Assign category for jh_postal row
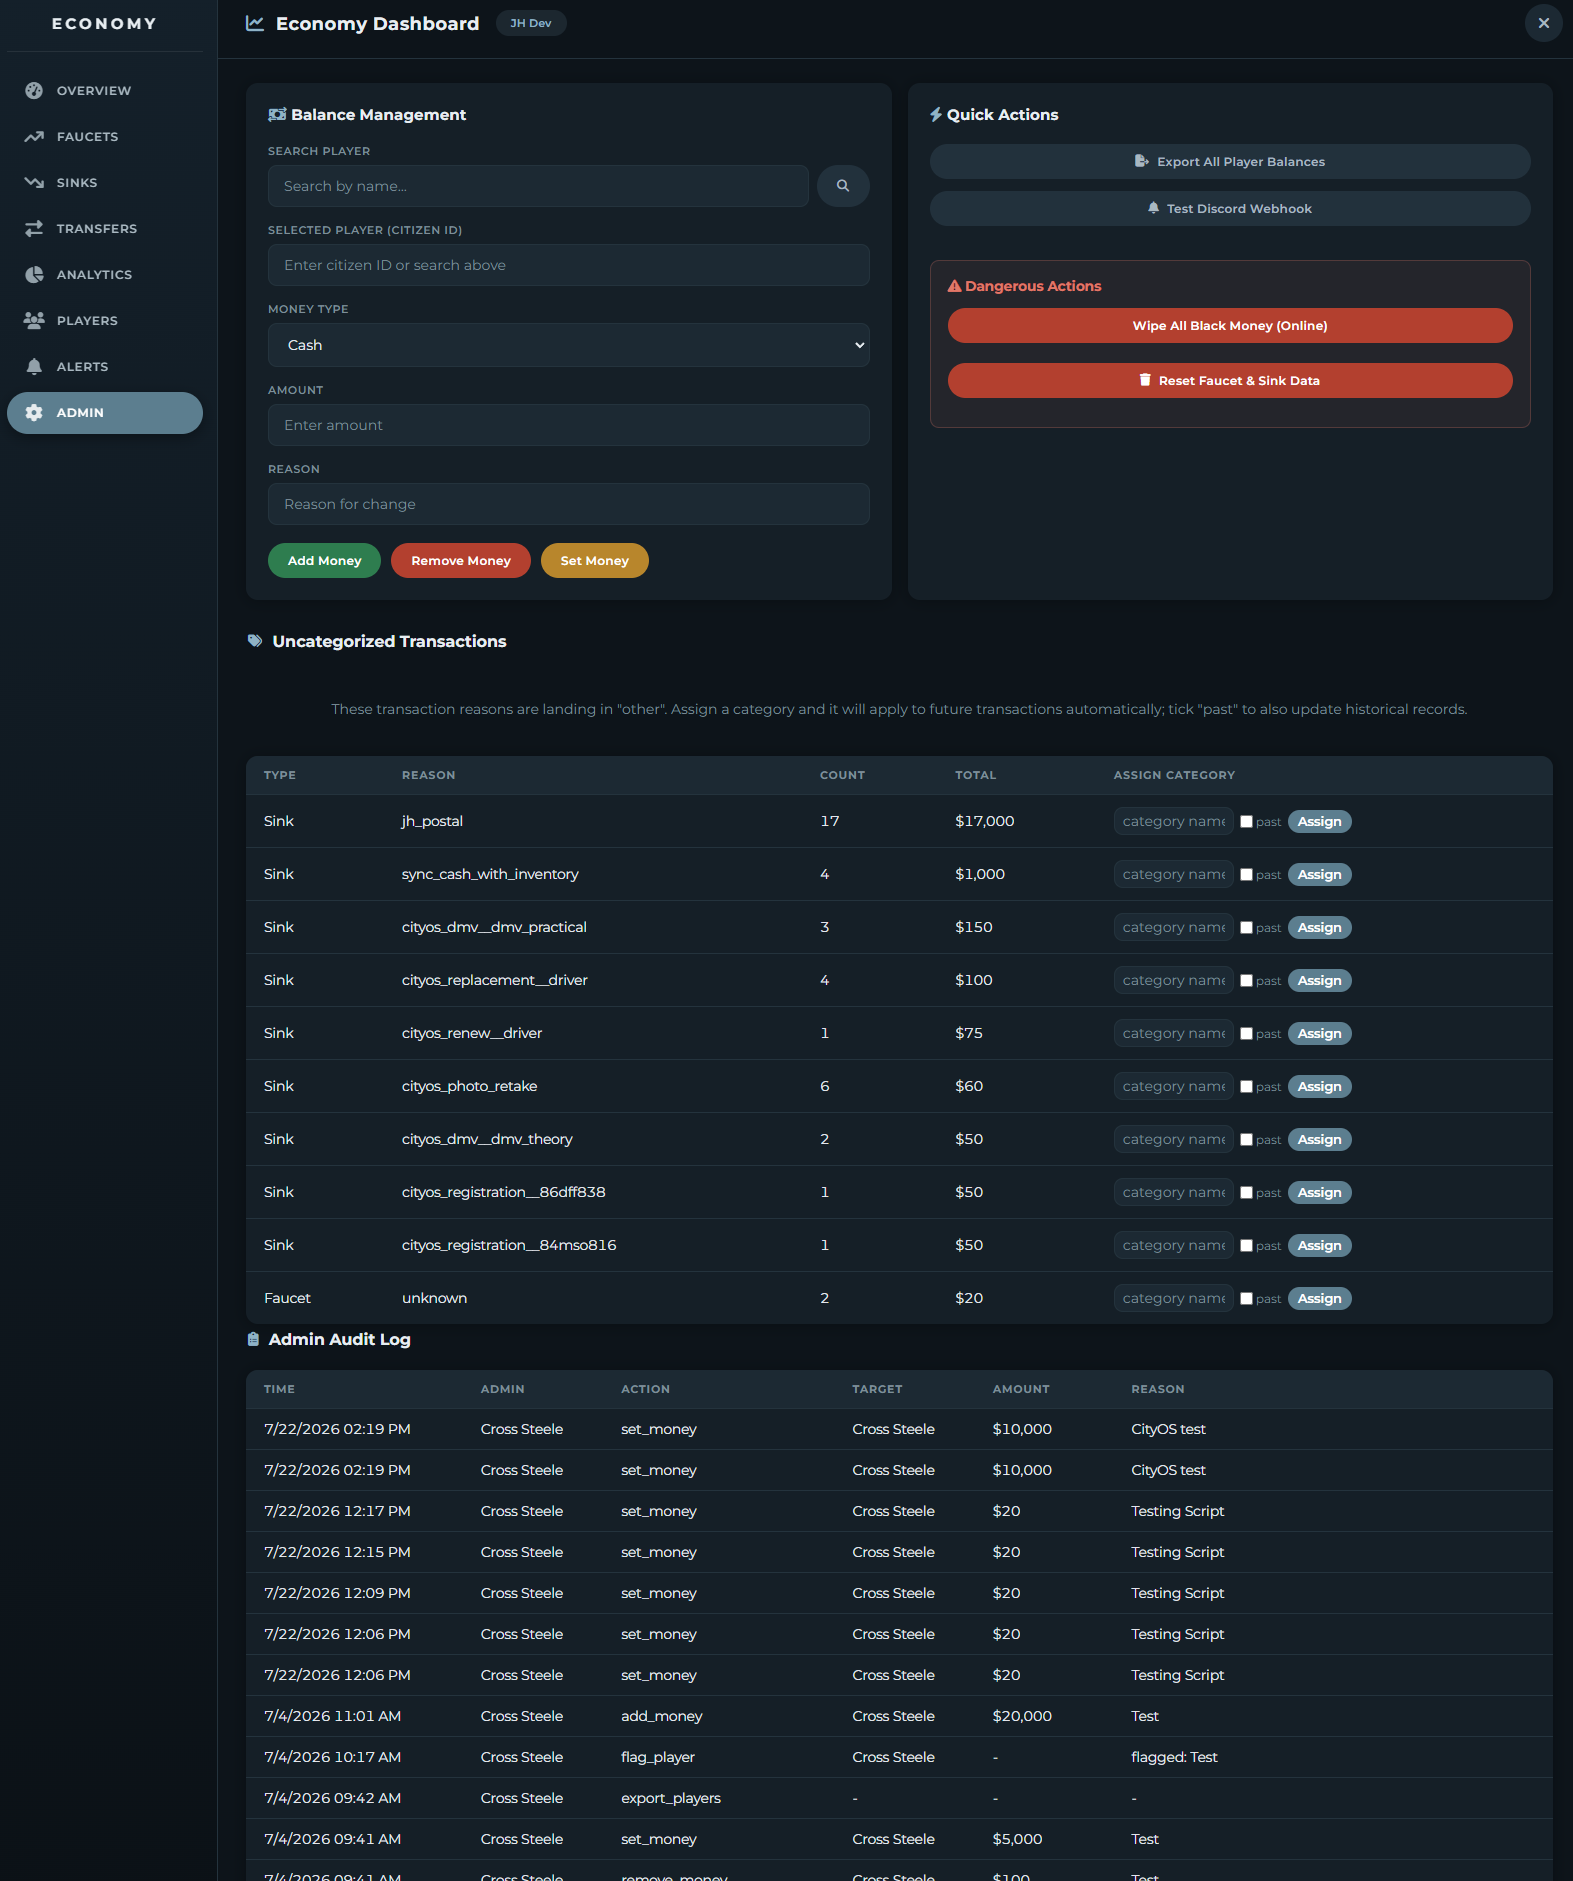The width and height of the screenshot is (1573, 1881). point(1320,822)
